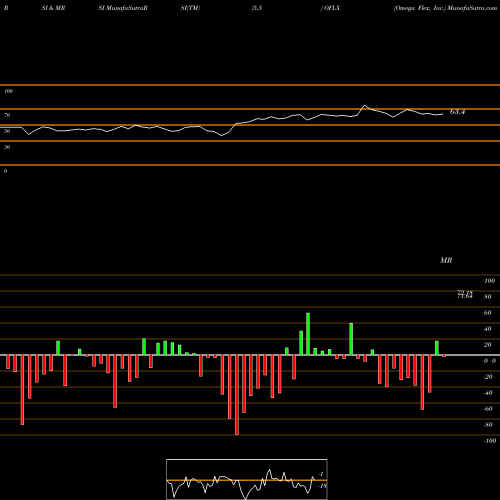
Task: Click the 80 label on the MR axis
Action: [488, 297]
